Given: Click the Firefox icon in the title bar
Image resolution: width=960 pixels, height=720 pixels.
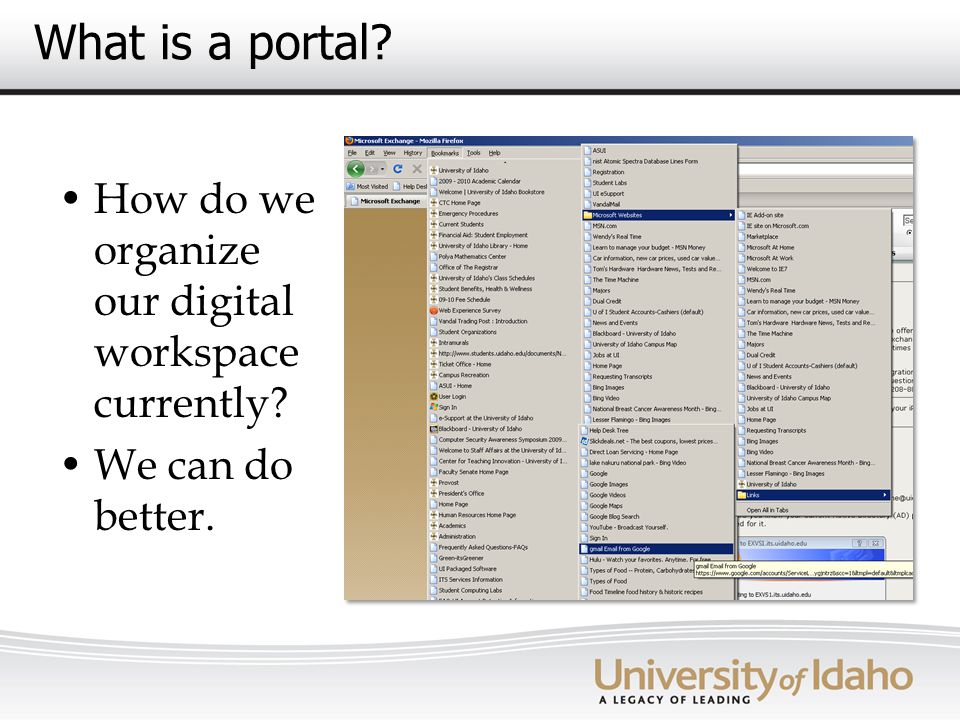Looking at the screenshot, I should (350, 141).
